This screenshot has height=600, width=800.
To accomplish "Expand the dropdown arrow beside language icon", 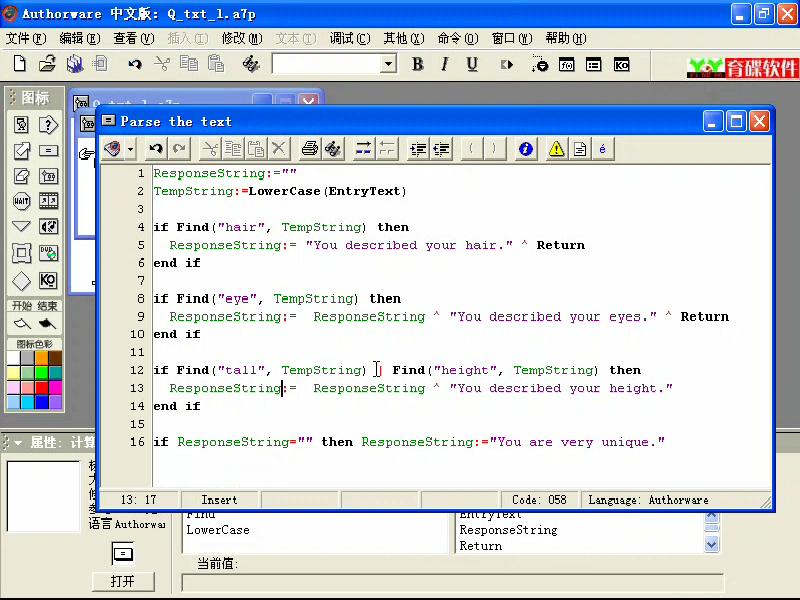I will point(131,149).
